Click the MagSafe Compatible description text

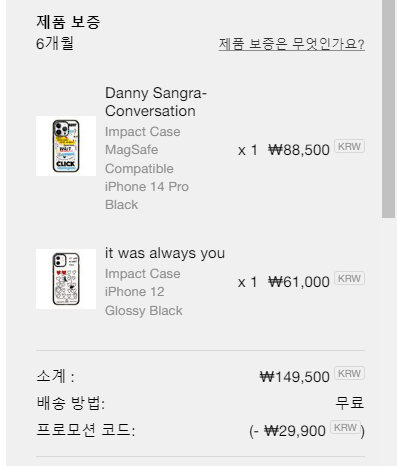click(x=139, y=159)
